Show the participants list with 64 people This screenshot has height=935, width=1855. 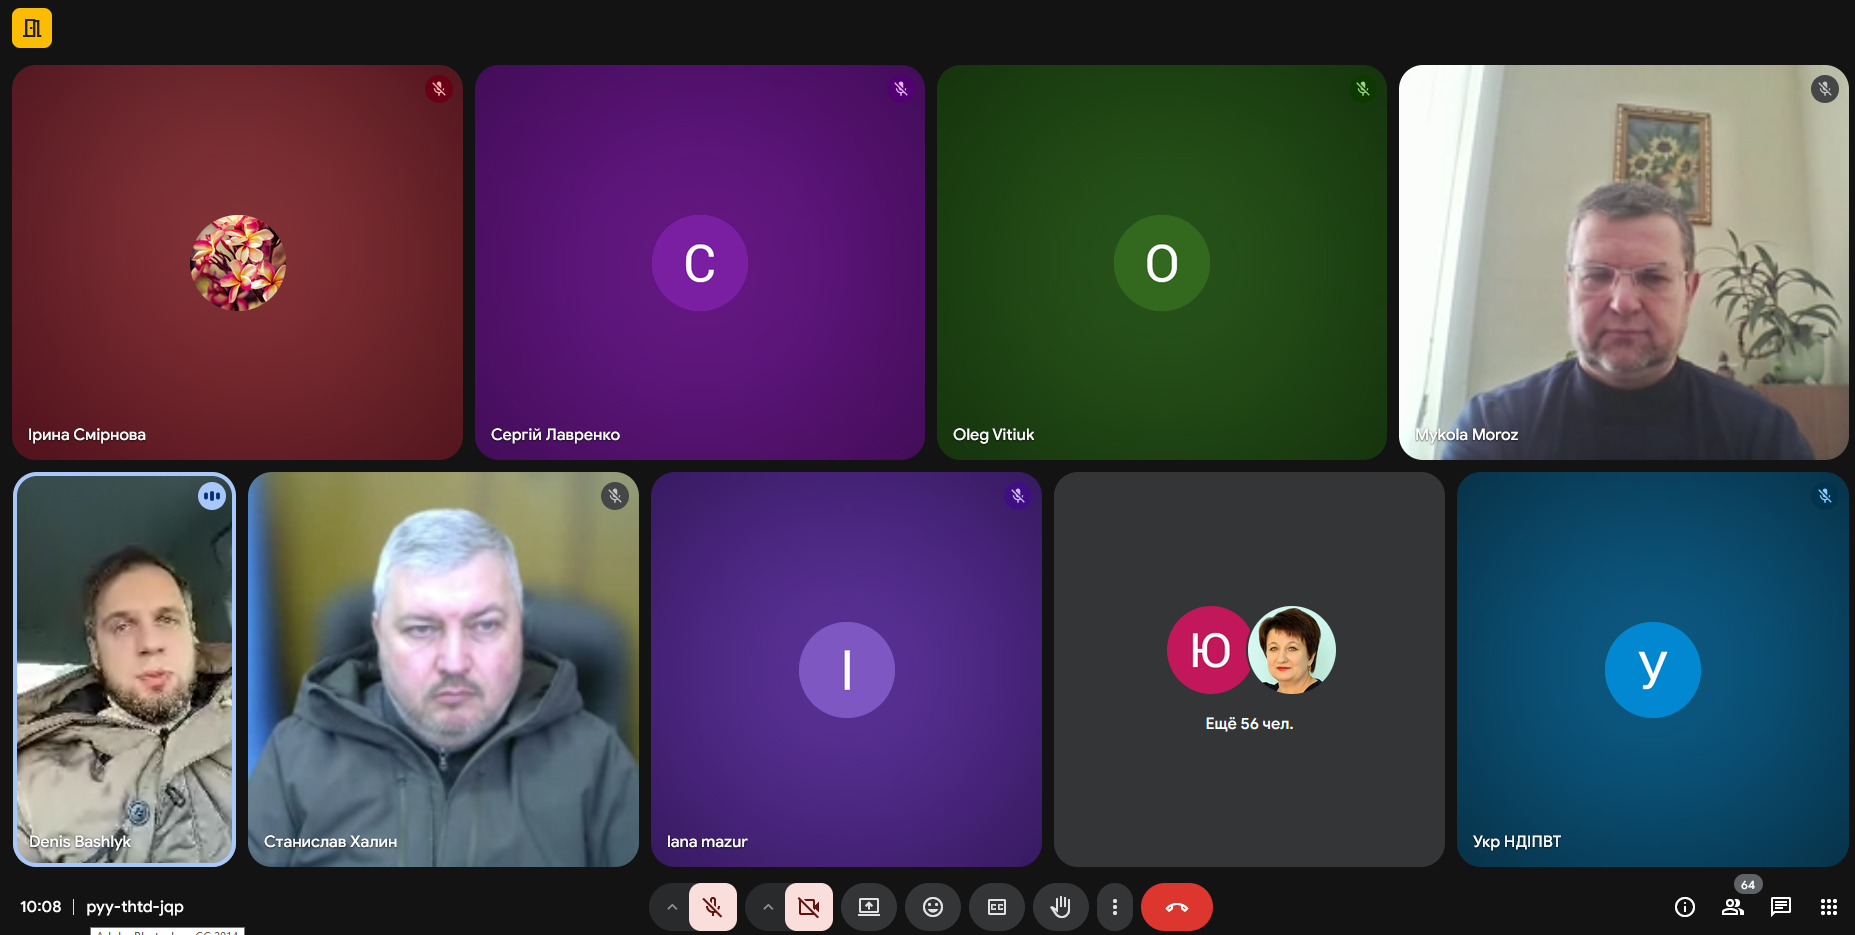(x=1733, y=907)
